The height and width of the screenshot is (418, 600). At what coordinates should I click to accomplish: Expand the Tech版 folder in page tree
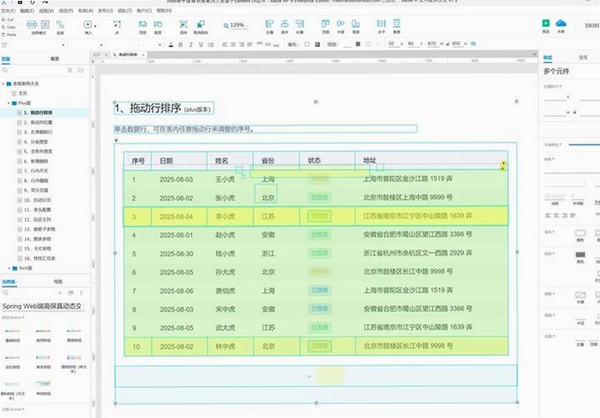click(8, 268)
